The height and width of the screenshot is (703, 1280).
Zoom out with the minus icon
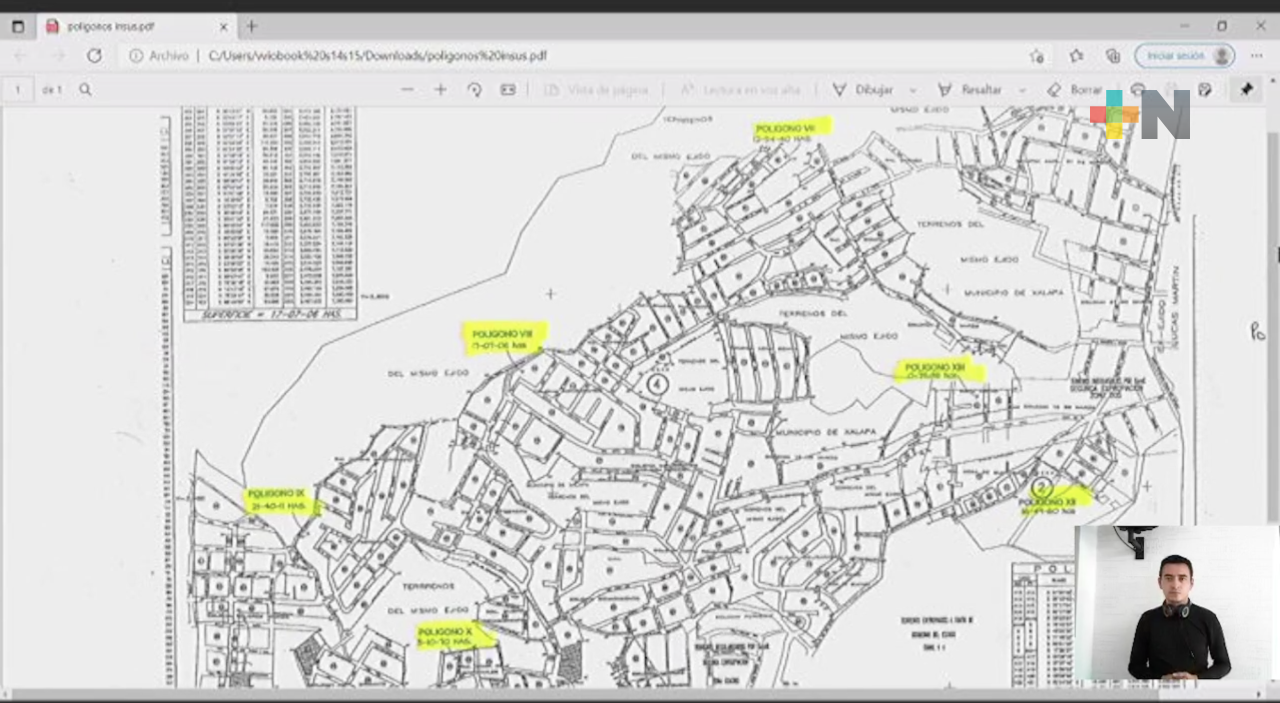[407, 90]
